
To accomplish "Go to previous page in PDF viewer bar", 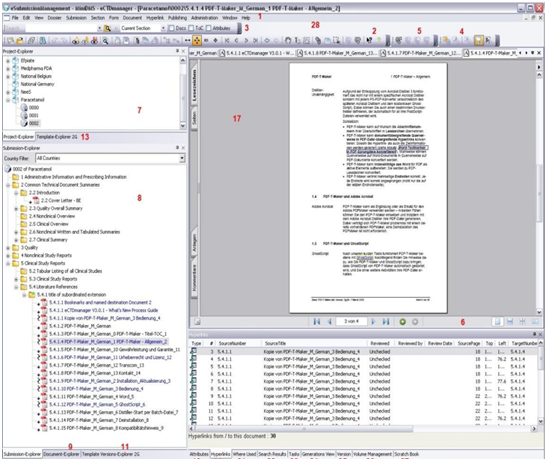I will (x=329, y=322).
